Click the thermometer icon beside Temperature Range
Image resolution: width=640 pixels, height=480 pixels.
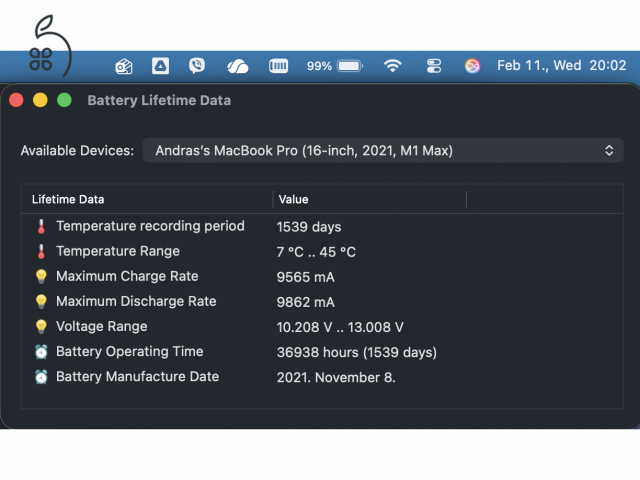click(41, 251)
